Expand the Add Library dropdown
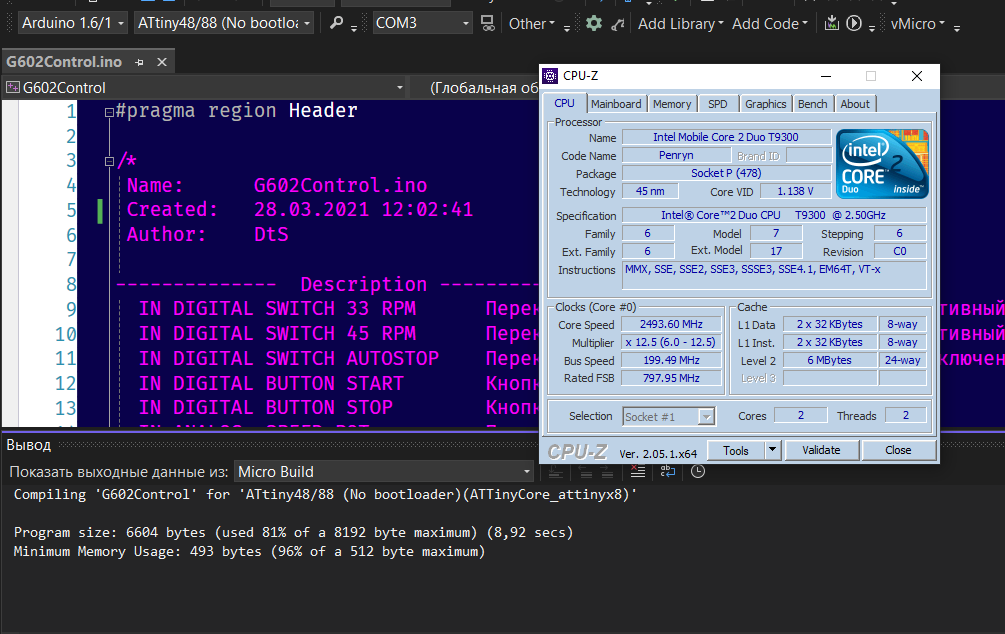This screenshot has height=634, width=1005. click(x=681, y=24)
